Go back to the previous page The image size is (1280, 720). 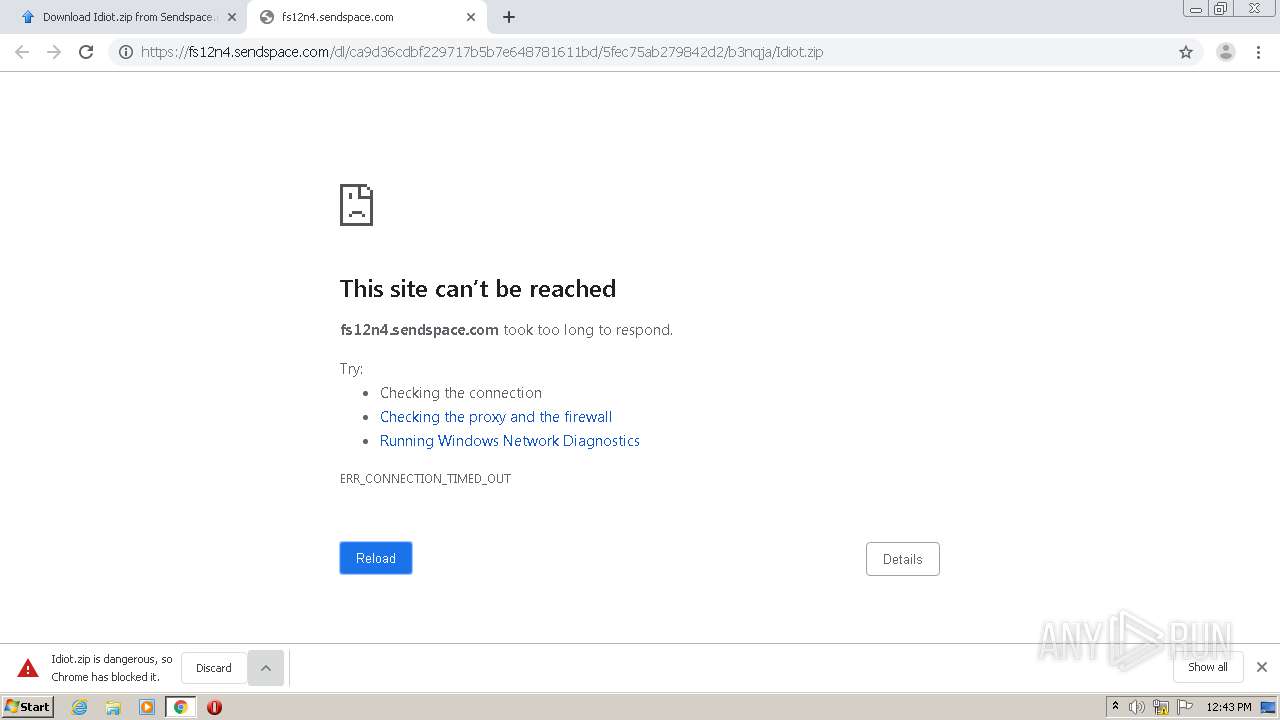point(22,52)
